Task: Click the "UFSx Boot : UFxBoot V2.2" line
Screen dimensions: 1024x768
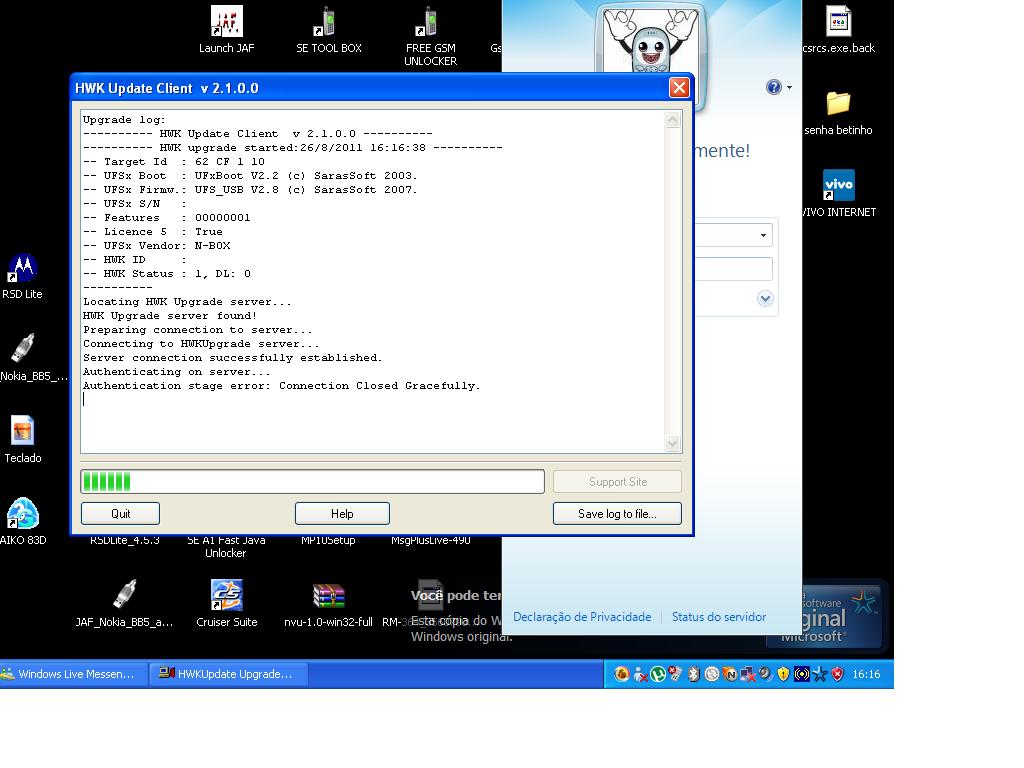Action: coord(250,176)
